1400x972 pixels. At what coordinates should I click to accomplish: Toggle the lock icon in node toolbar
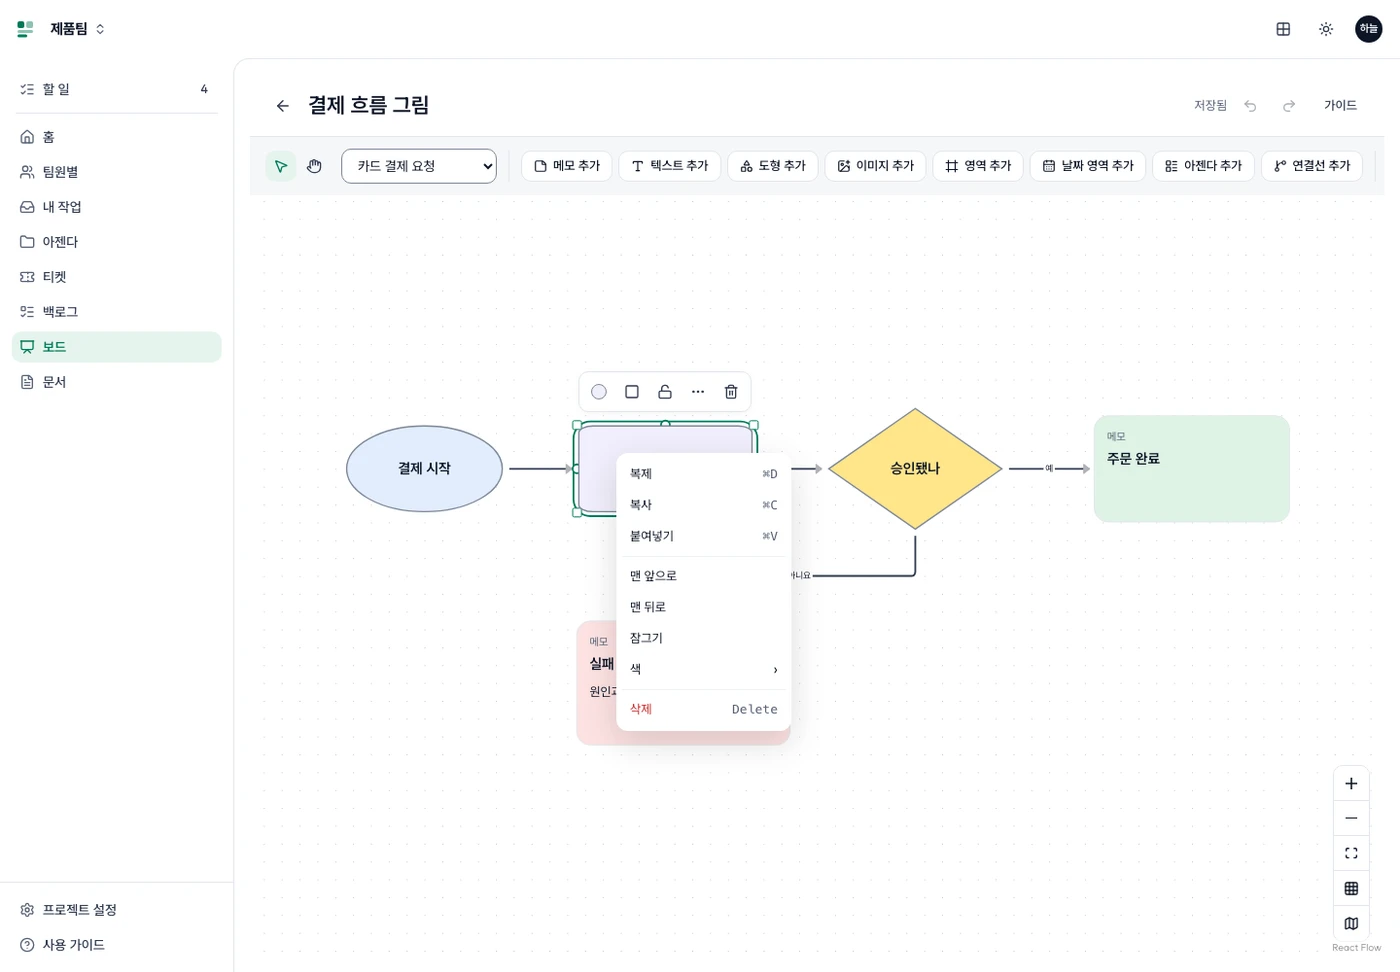click(665, 392)
